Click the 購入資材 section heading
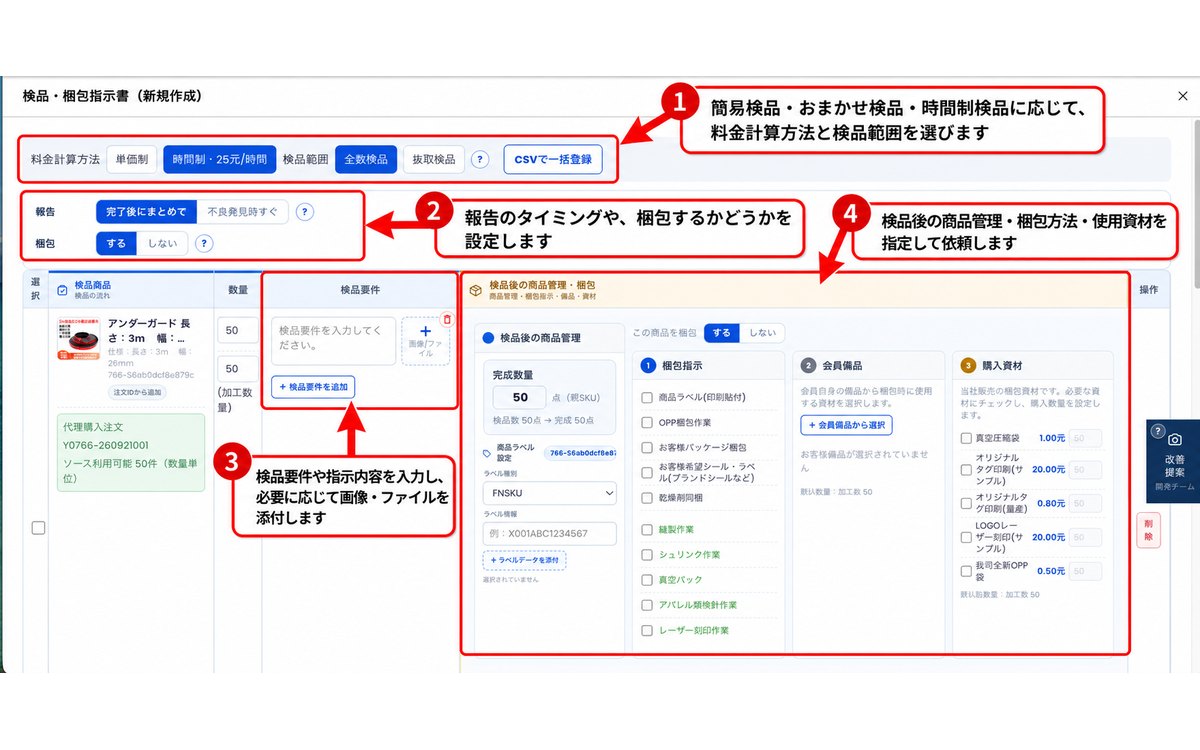1200x750 pixels. click(x=1000, y=366)
